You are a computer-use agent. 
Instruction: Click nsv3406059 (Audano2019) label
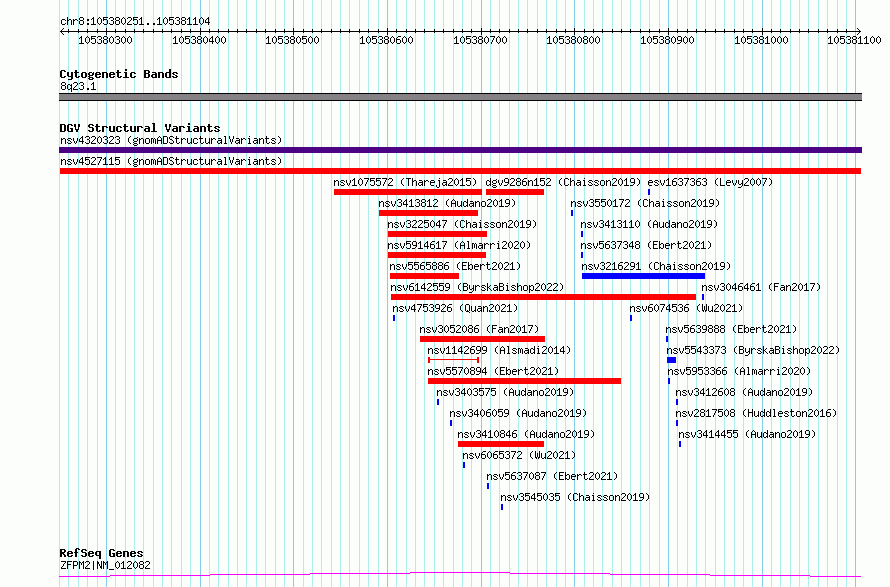(x=518, y=413)
